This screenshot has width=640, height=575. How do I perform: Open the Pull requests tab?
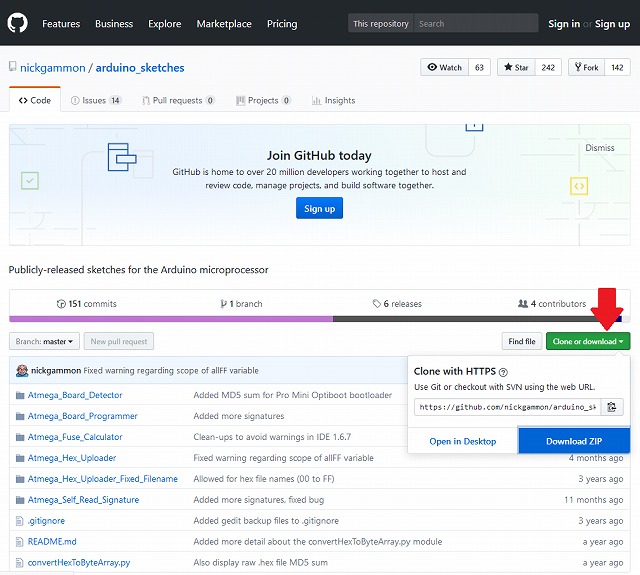click(x=178, y=100)
